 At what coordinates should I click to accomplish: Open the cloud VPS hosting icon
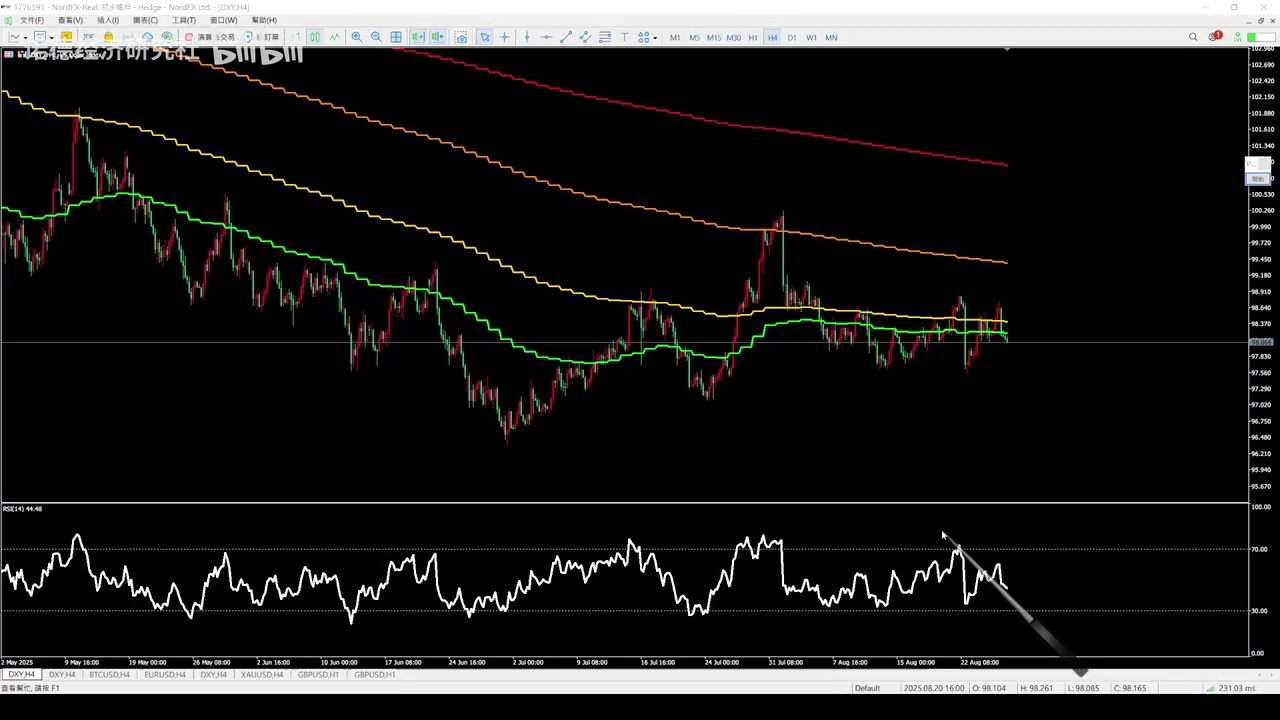pyautogui.click(x=148, y=37)
